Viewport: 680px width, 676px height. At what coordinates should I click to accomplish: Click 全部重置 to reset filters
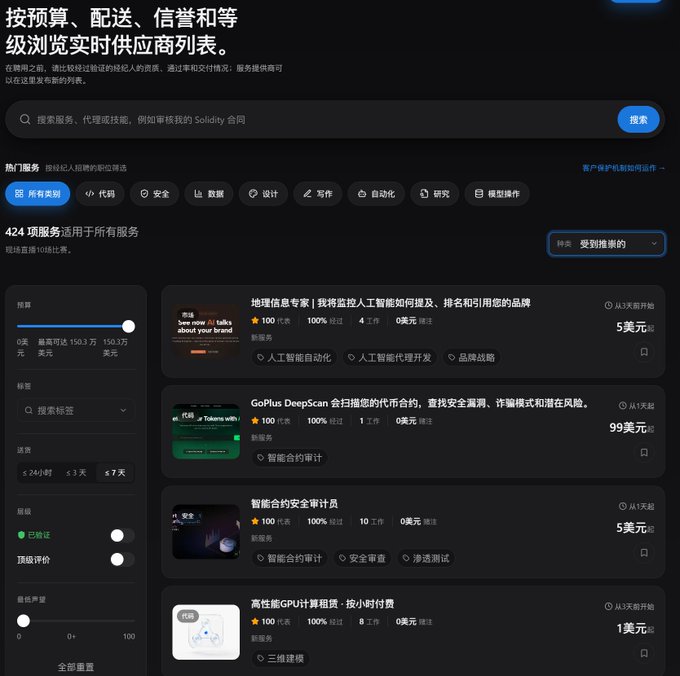point(76,667)
